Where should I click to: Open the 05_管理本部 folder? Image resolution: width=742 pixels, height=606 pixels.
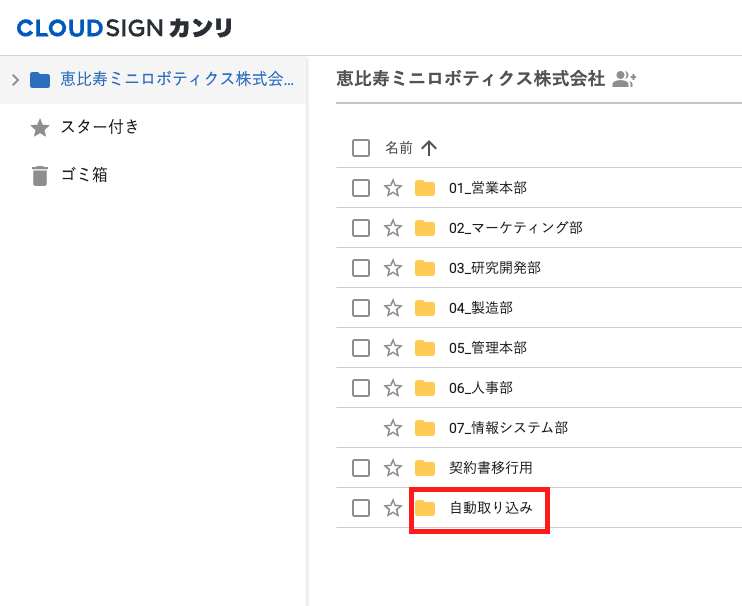click(x=487, y=348)
